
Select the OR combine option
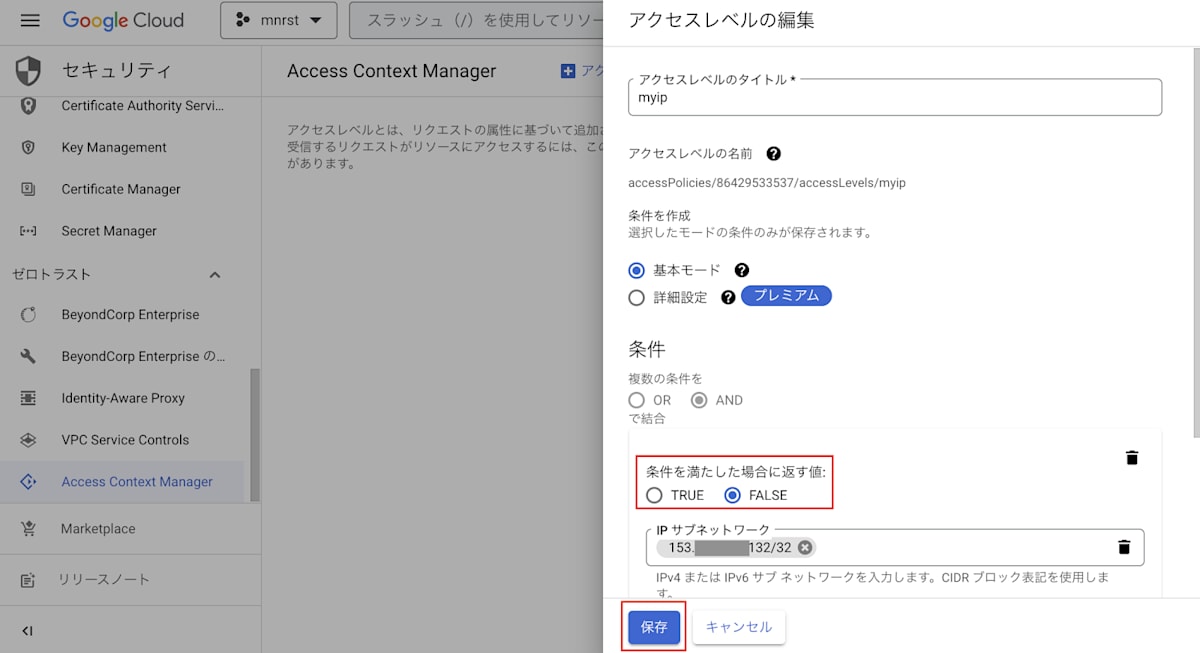click(637, 400)
